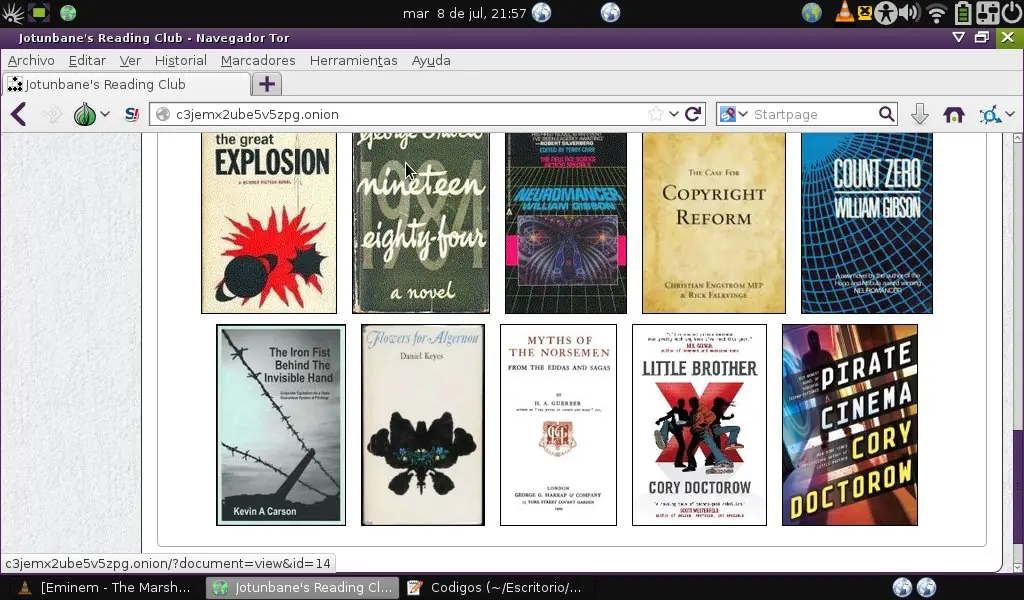Click the NoScript S! icon
1024x600 pixels.
[132, 114]
